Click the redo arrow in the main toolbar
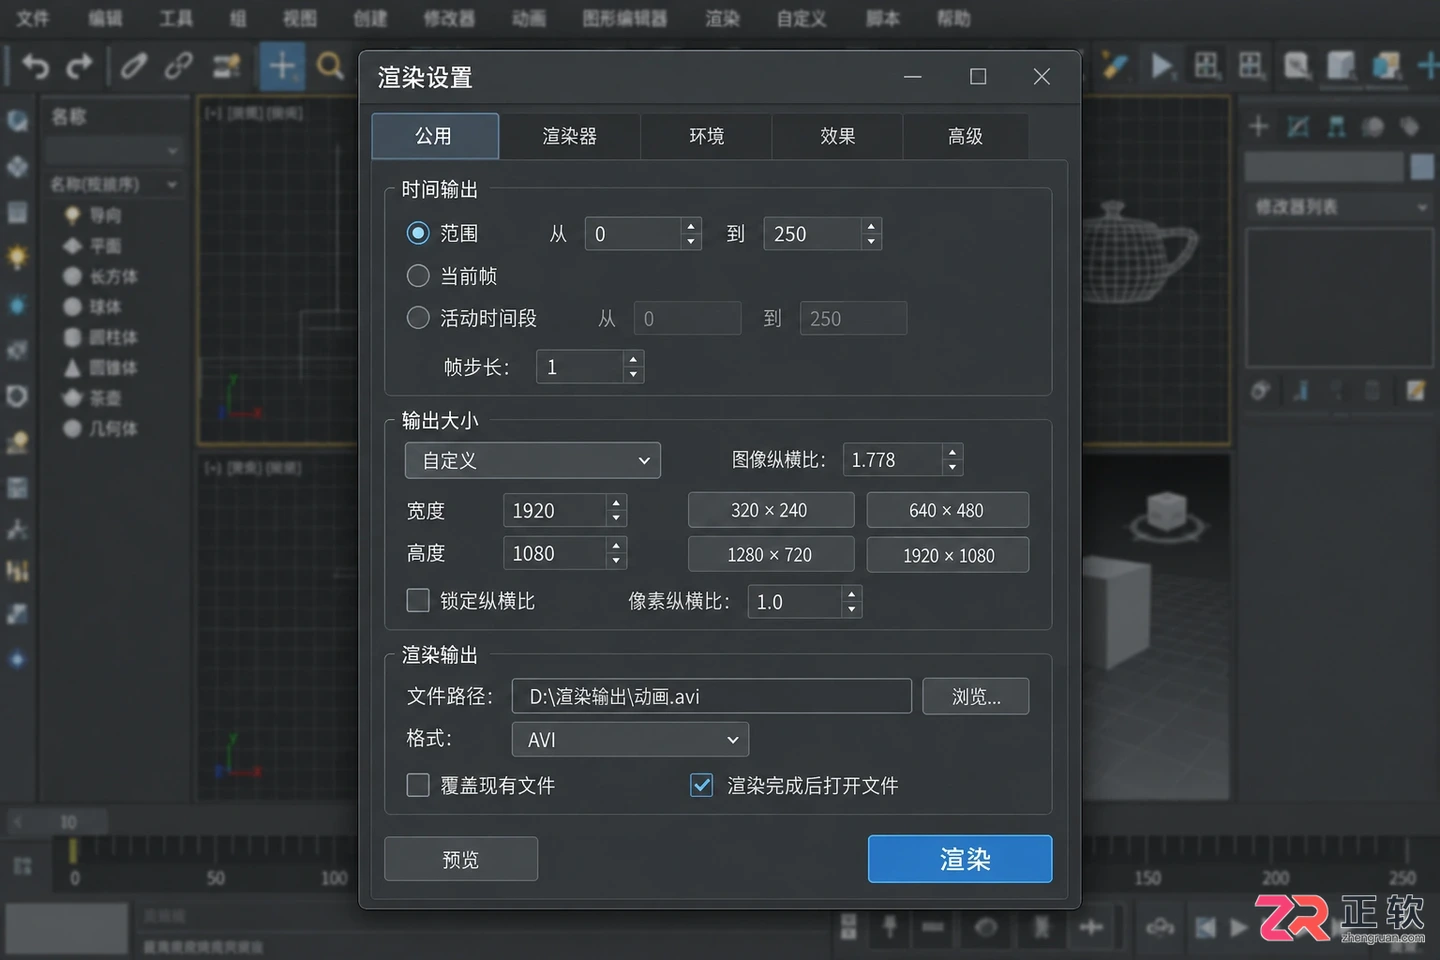This screenshot has width=1440, height=960. click(79, 67)
